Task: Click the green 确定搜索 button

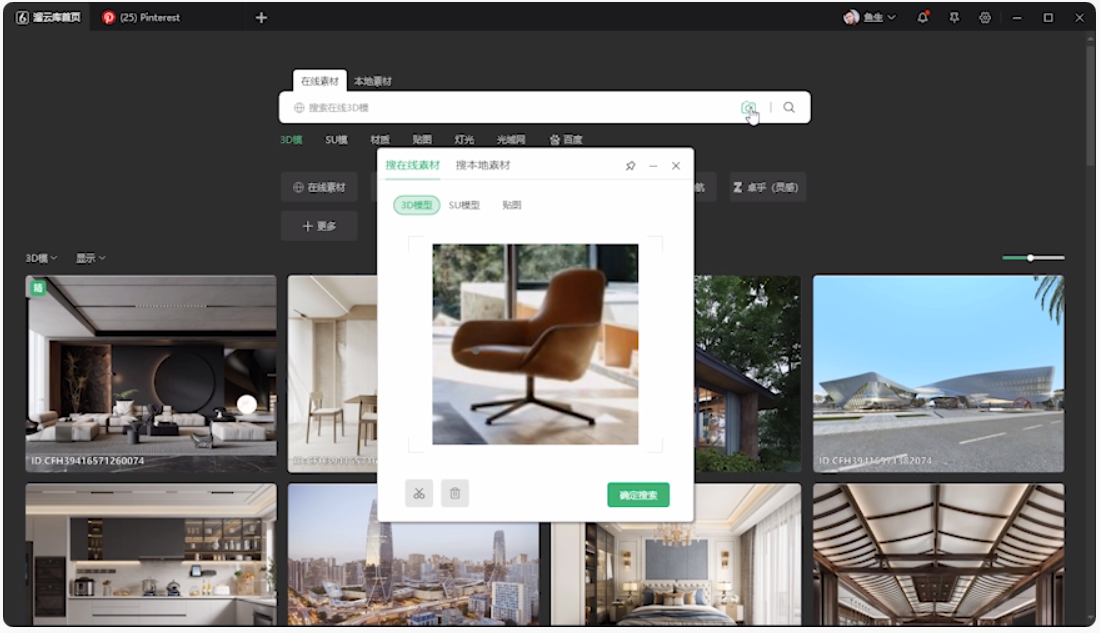Action: pyautogui.click(x=638, y=495)
